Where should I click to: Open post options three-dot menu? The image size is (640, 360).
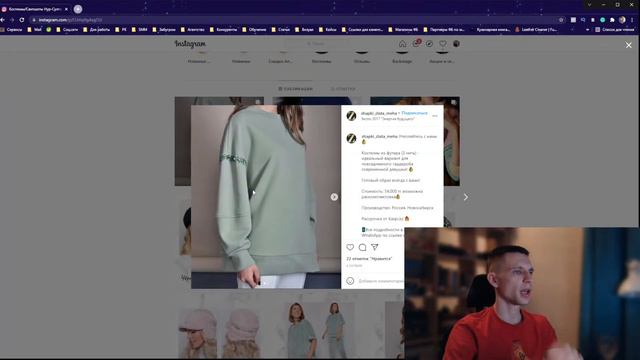point(435,116)
